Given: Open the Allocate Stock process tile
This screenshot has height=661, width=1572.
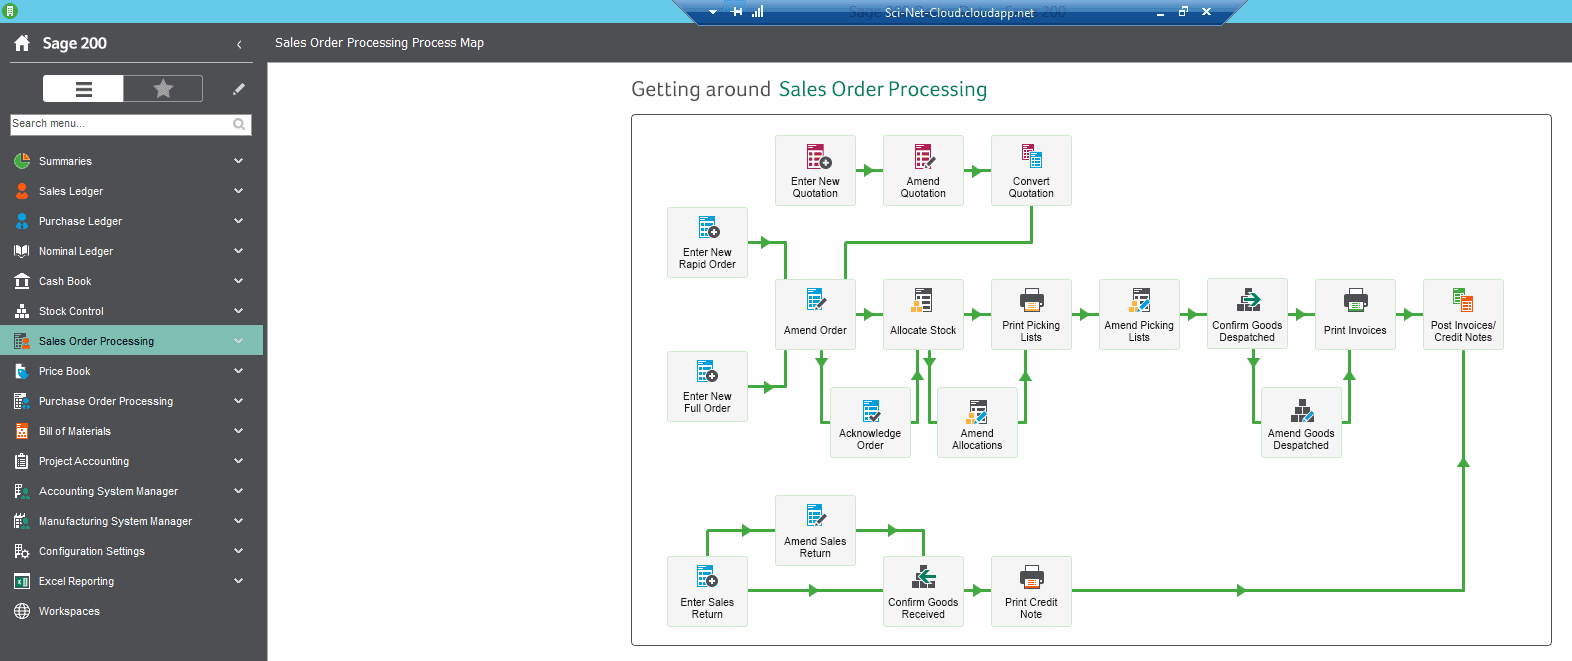Looking at the screenshot, I should (923, 314).
